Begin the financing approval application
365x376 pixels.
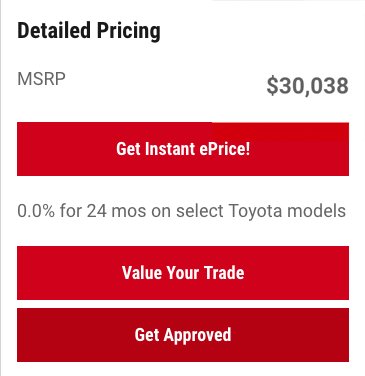[183, 335]
